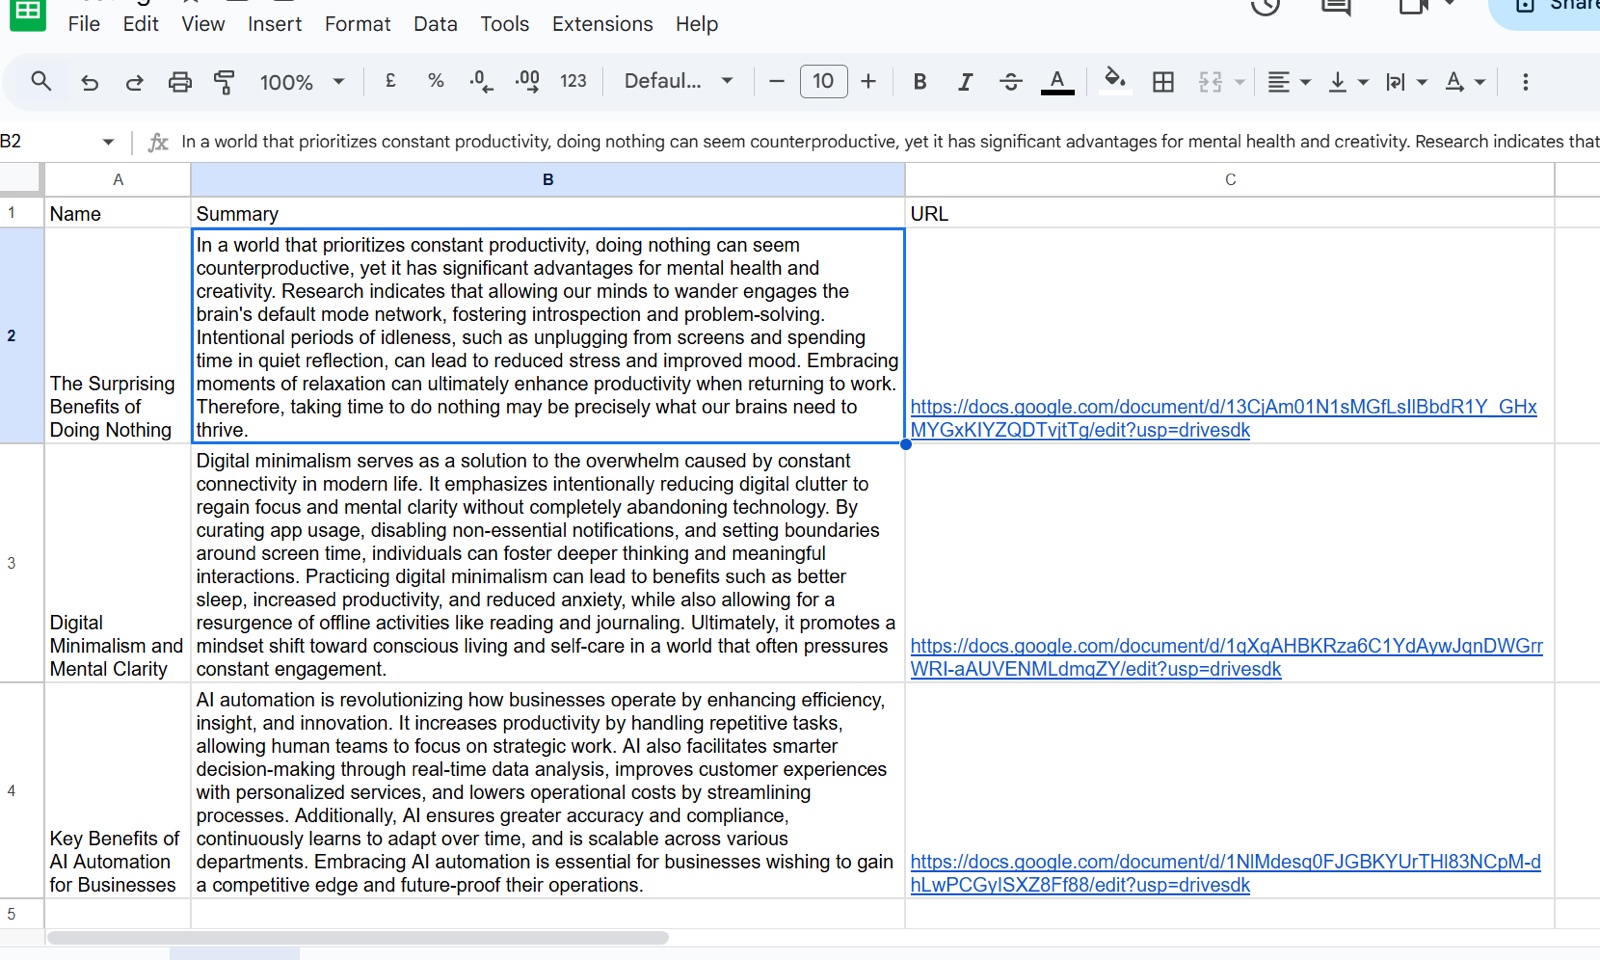Open text rotation dropdown

pyautogui.click(x=1465, y=82)
